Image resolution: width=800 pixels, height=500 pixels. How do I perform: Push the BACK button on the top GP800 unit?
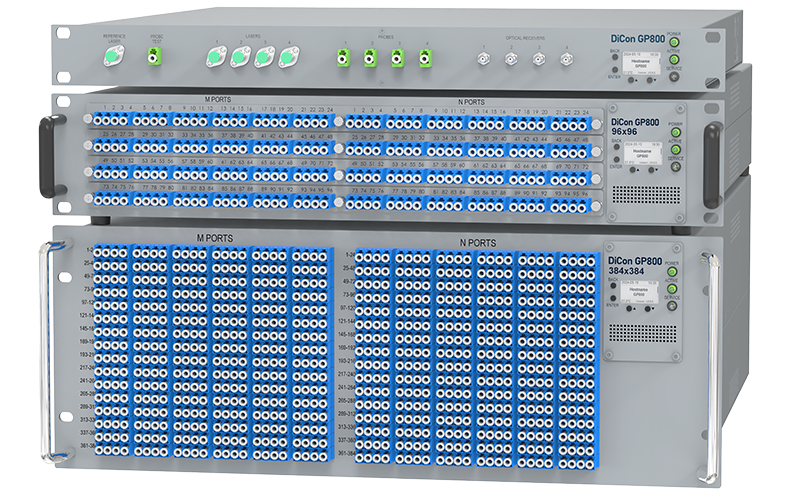click(615, 57)
